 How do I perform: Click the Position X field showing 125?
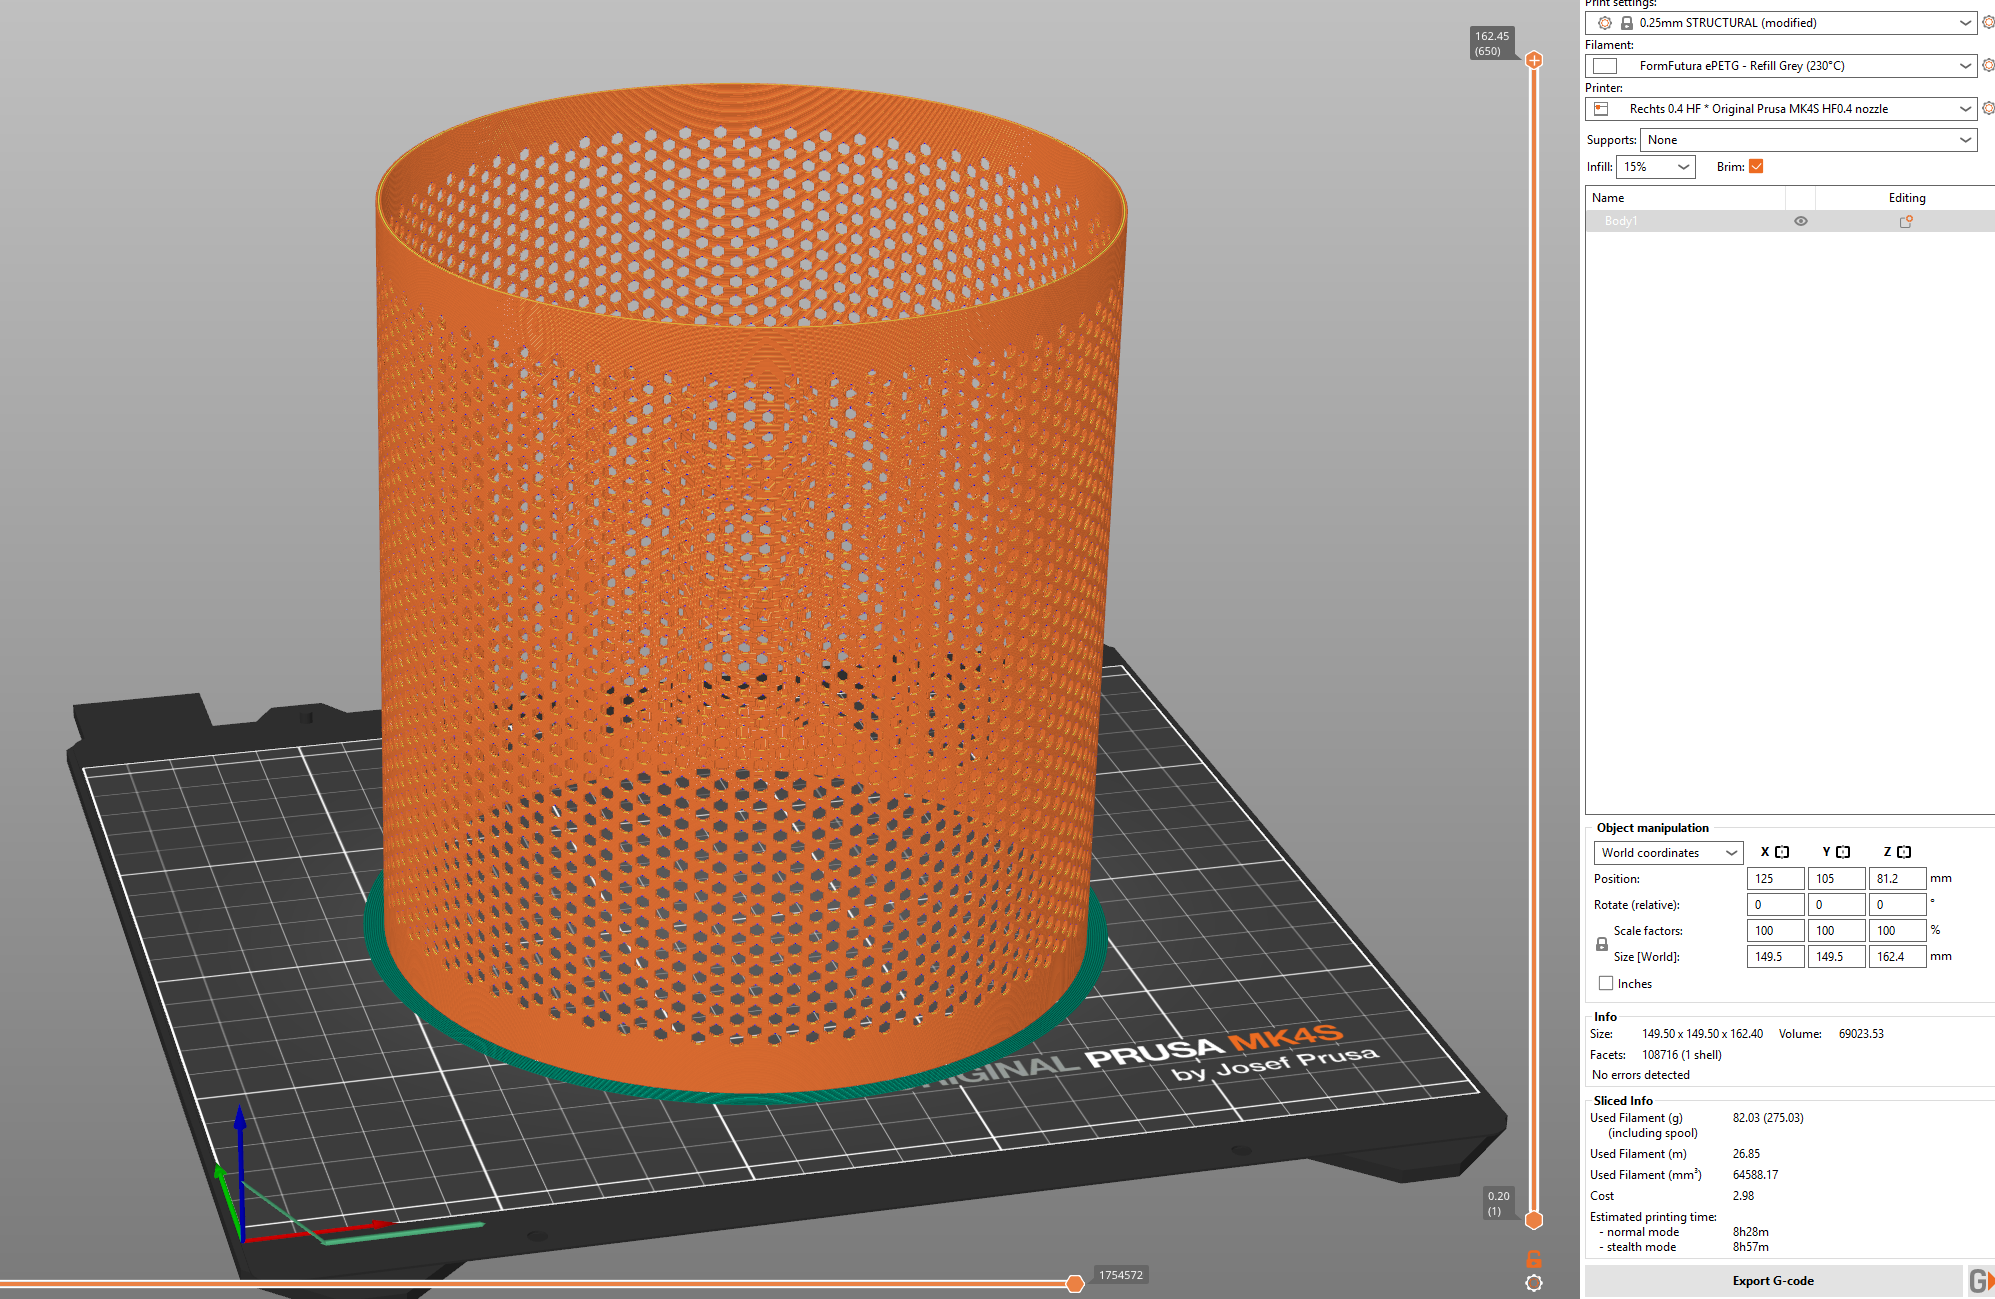[x=1775, y=879]
